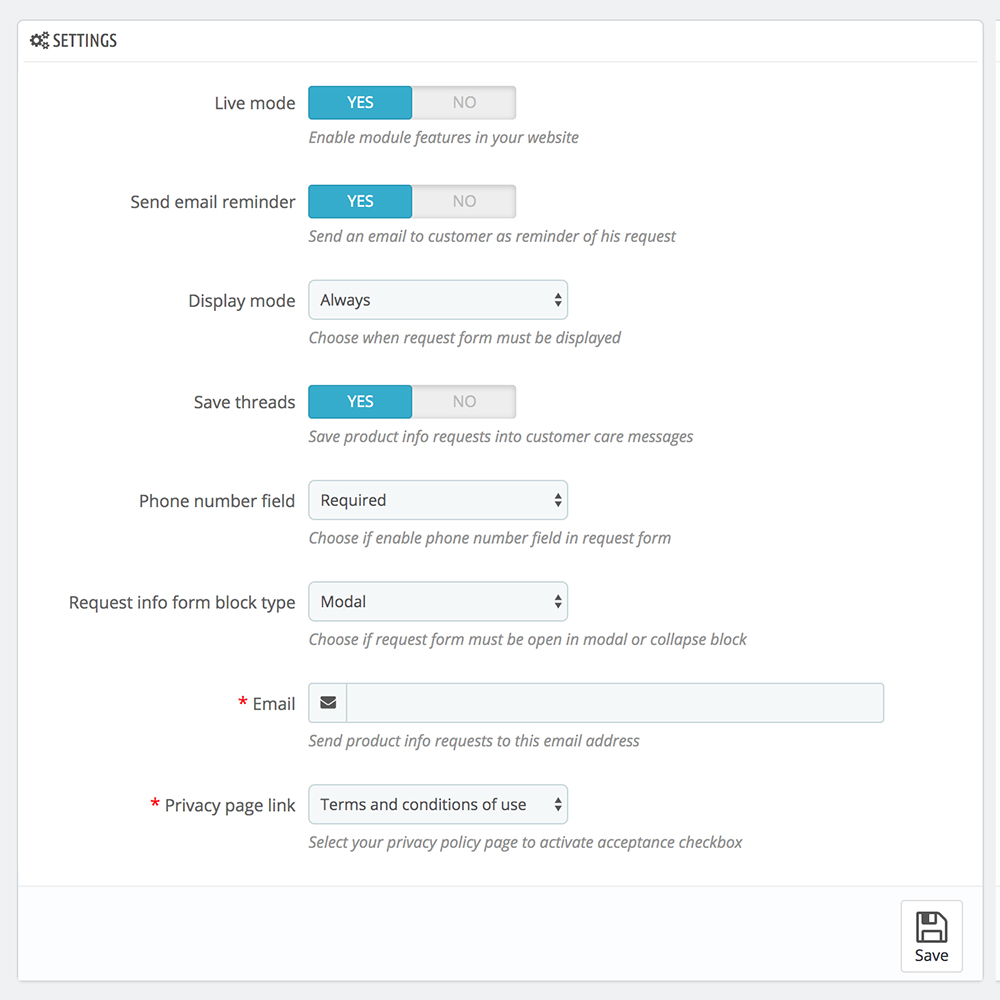
Task: Click the Settings gears icon
Action: pos(40,41)
